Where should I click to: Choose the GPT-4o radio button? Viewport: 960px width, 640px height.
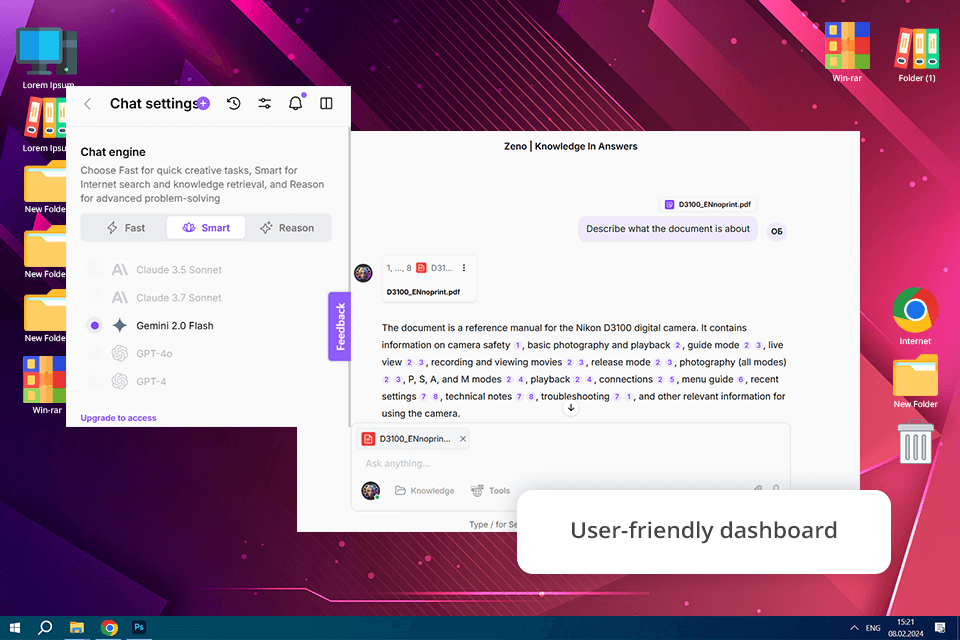click(94, 353)
